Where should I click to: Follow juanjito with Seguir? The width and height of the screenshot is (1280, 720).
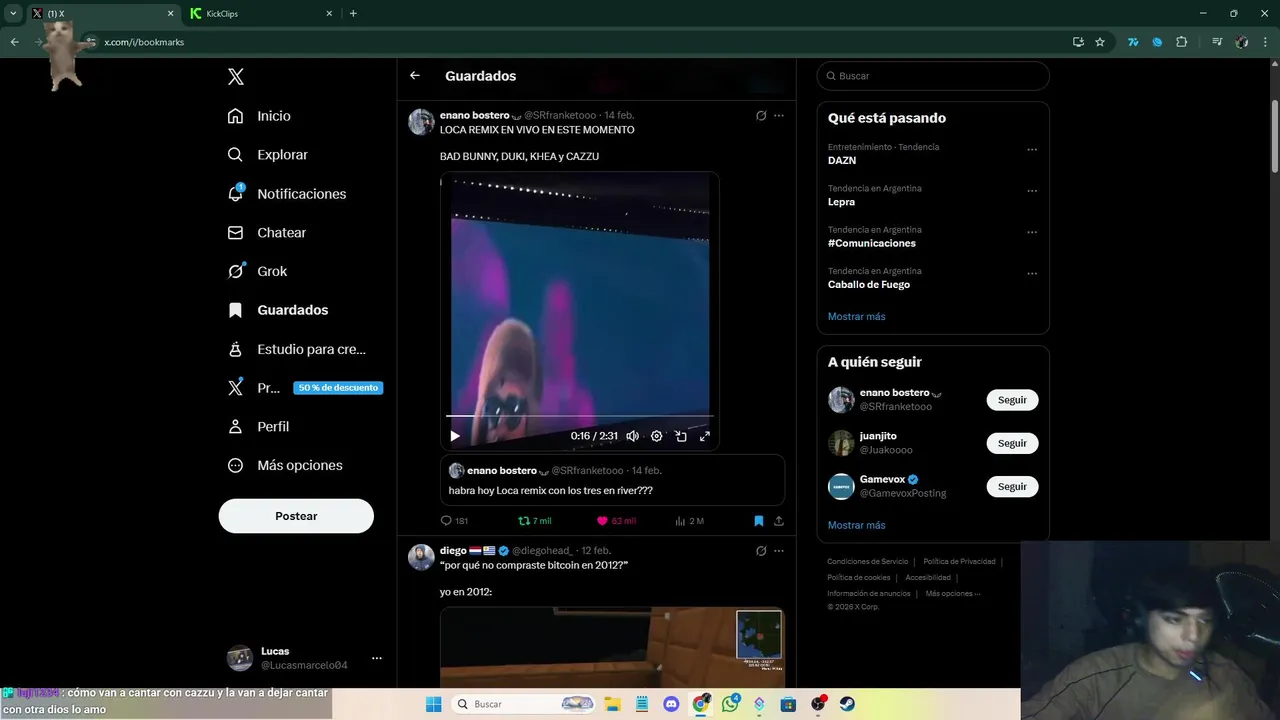pyautogui.click(x=1012, y=443)
